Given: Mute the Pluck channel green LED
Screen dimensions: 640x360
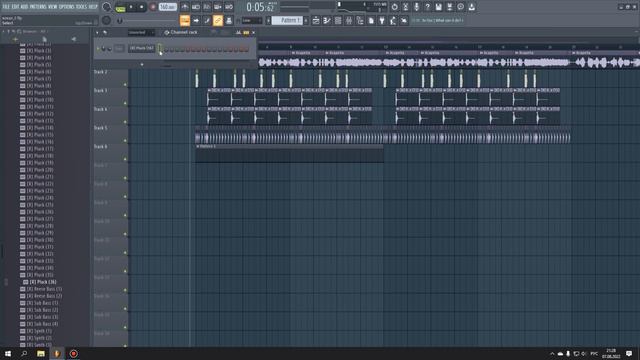Looking at the screenshot, I should 98,49.
